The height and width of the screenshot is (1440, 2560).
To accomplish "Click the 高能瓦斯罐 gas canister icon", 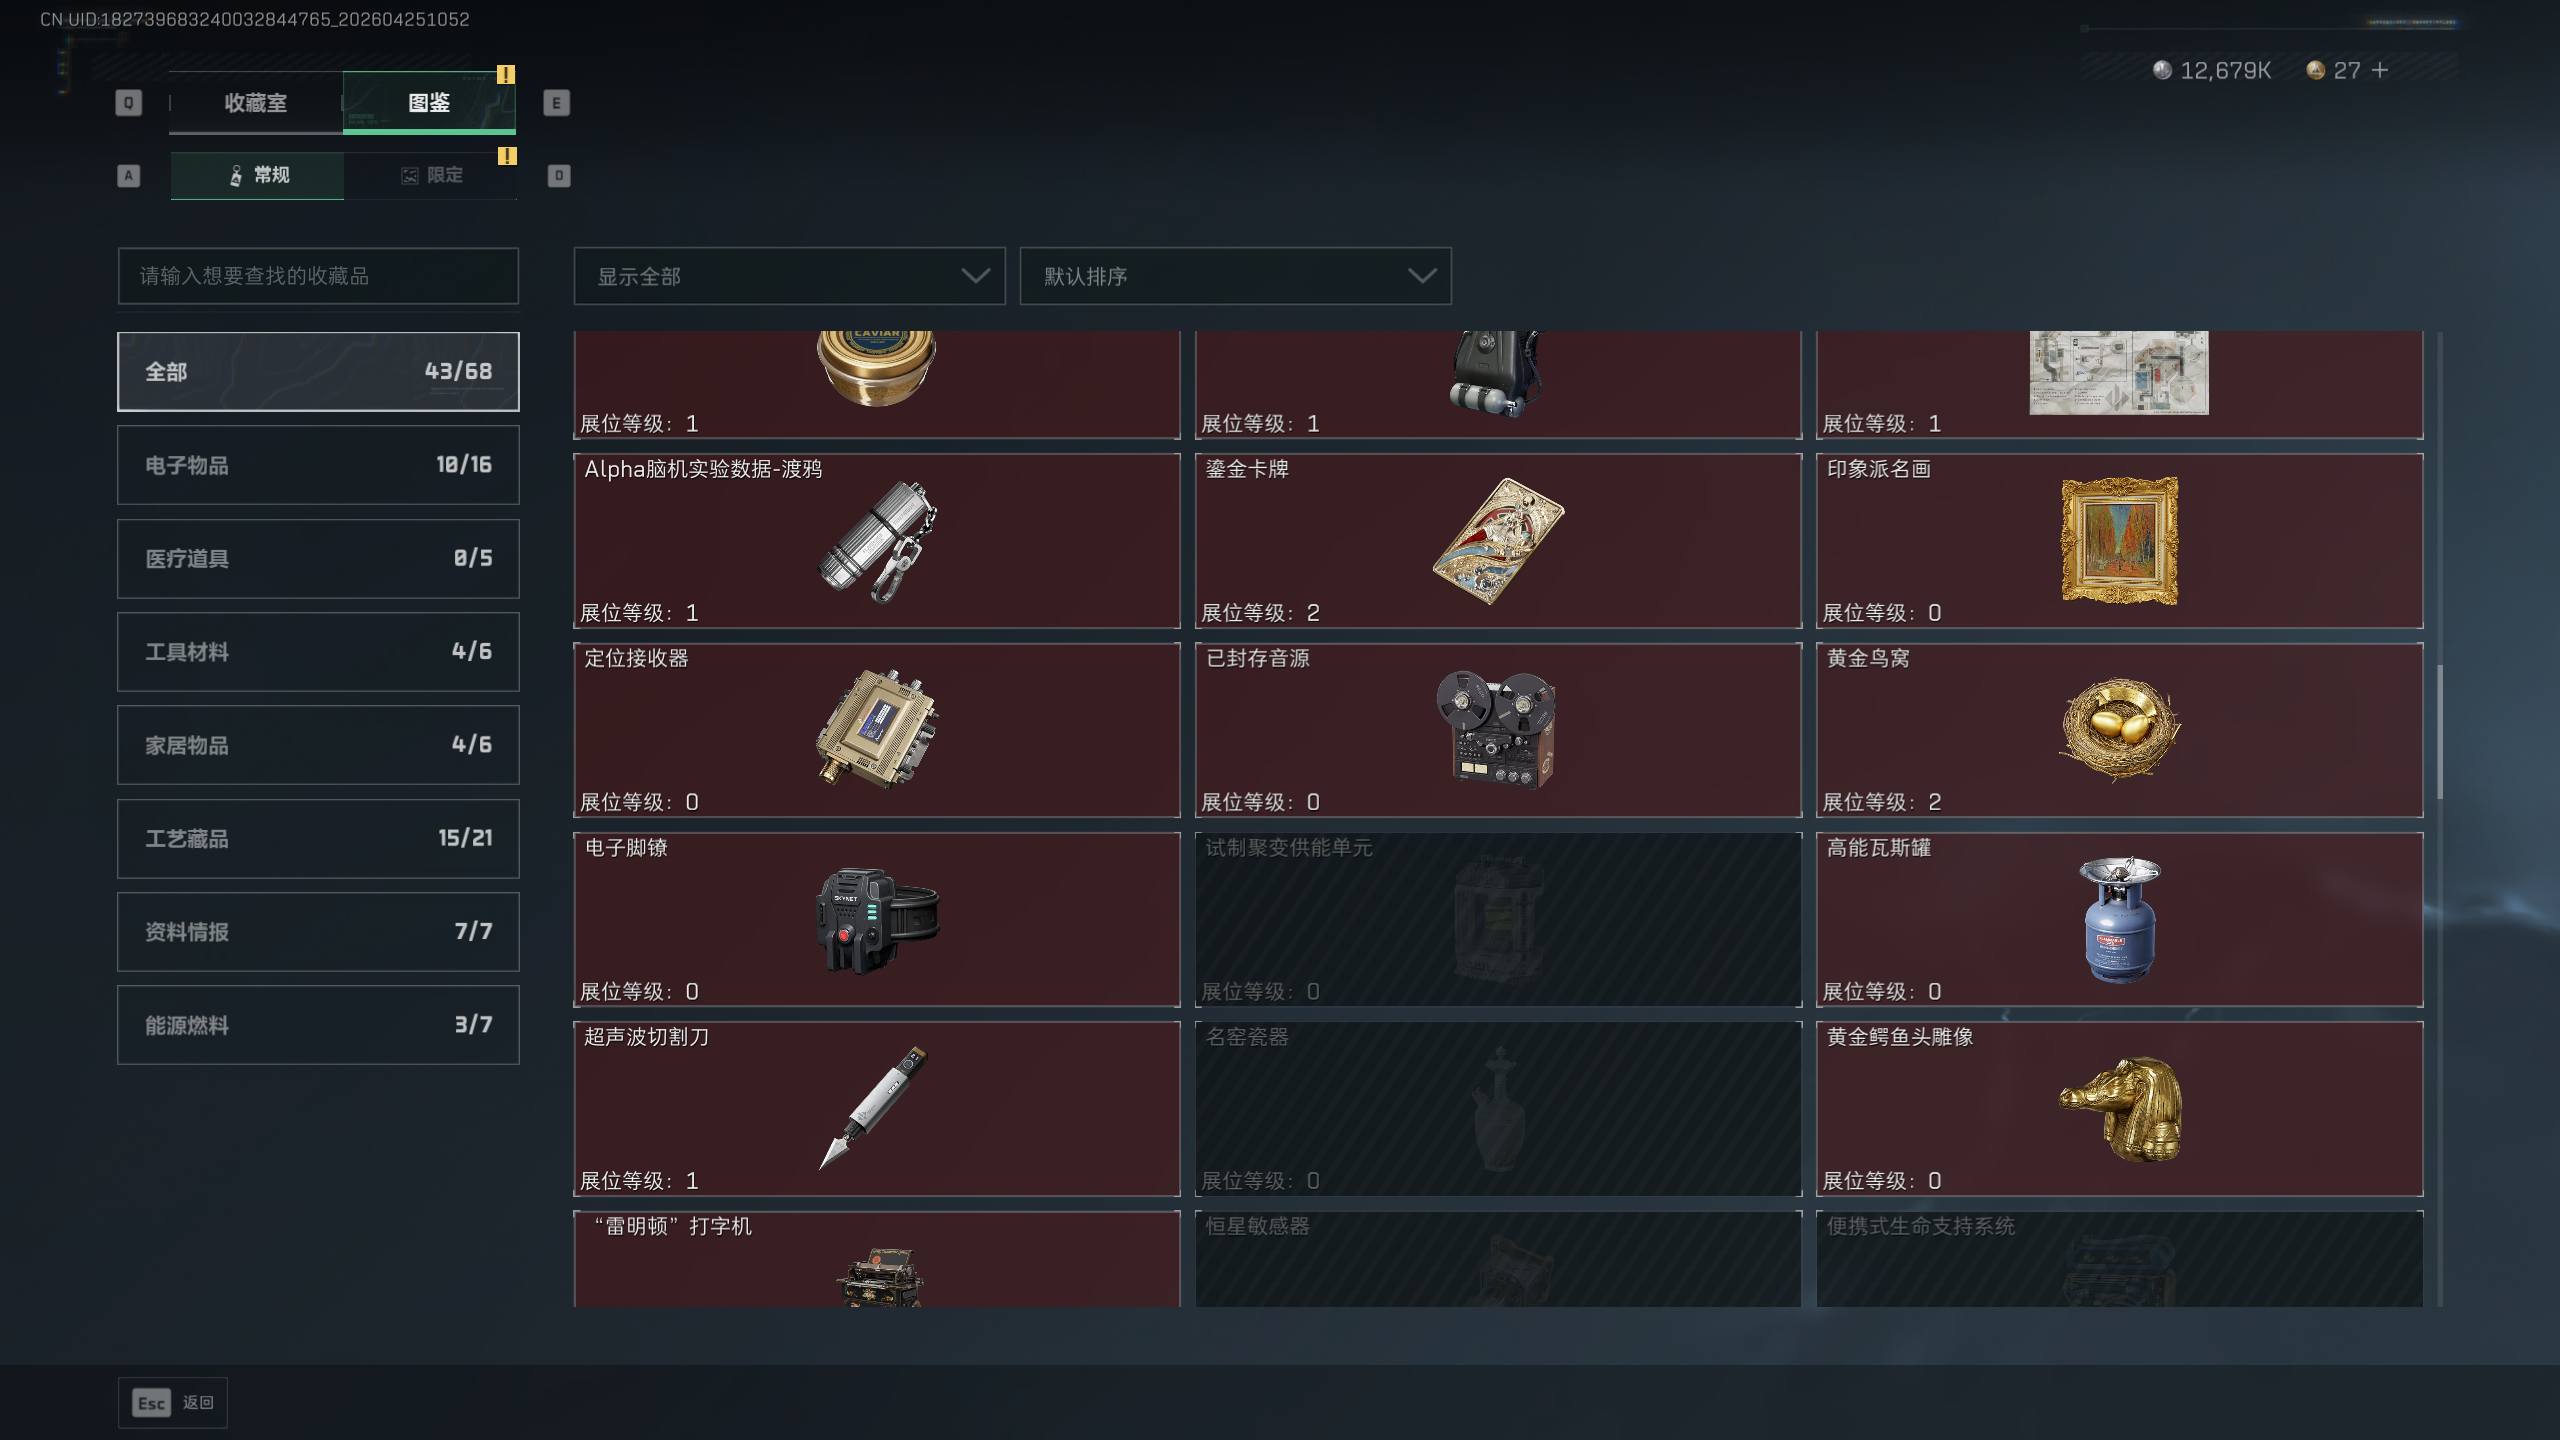I will pyautogui.click(x=2119, y=920).
